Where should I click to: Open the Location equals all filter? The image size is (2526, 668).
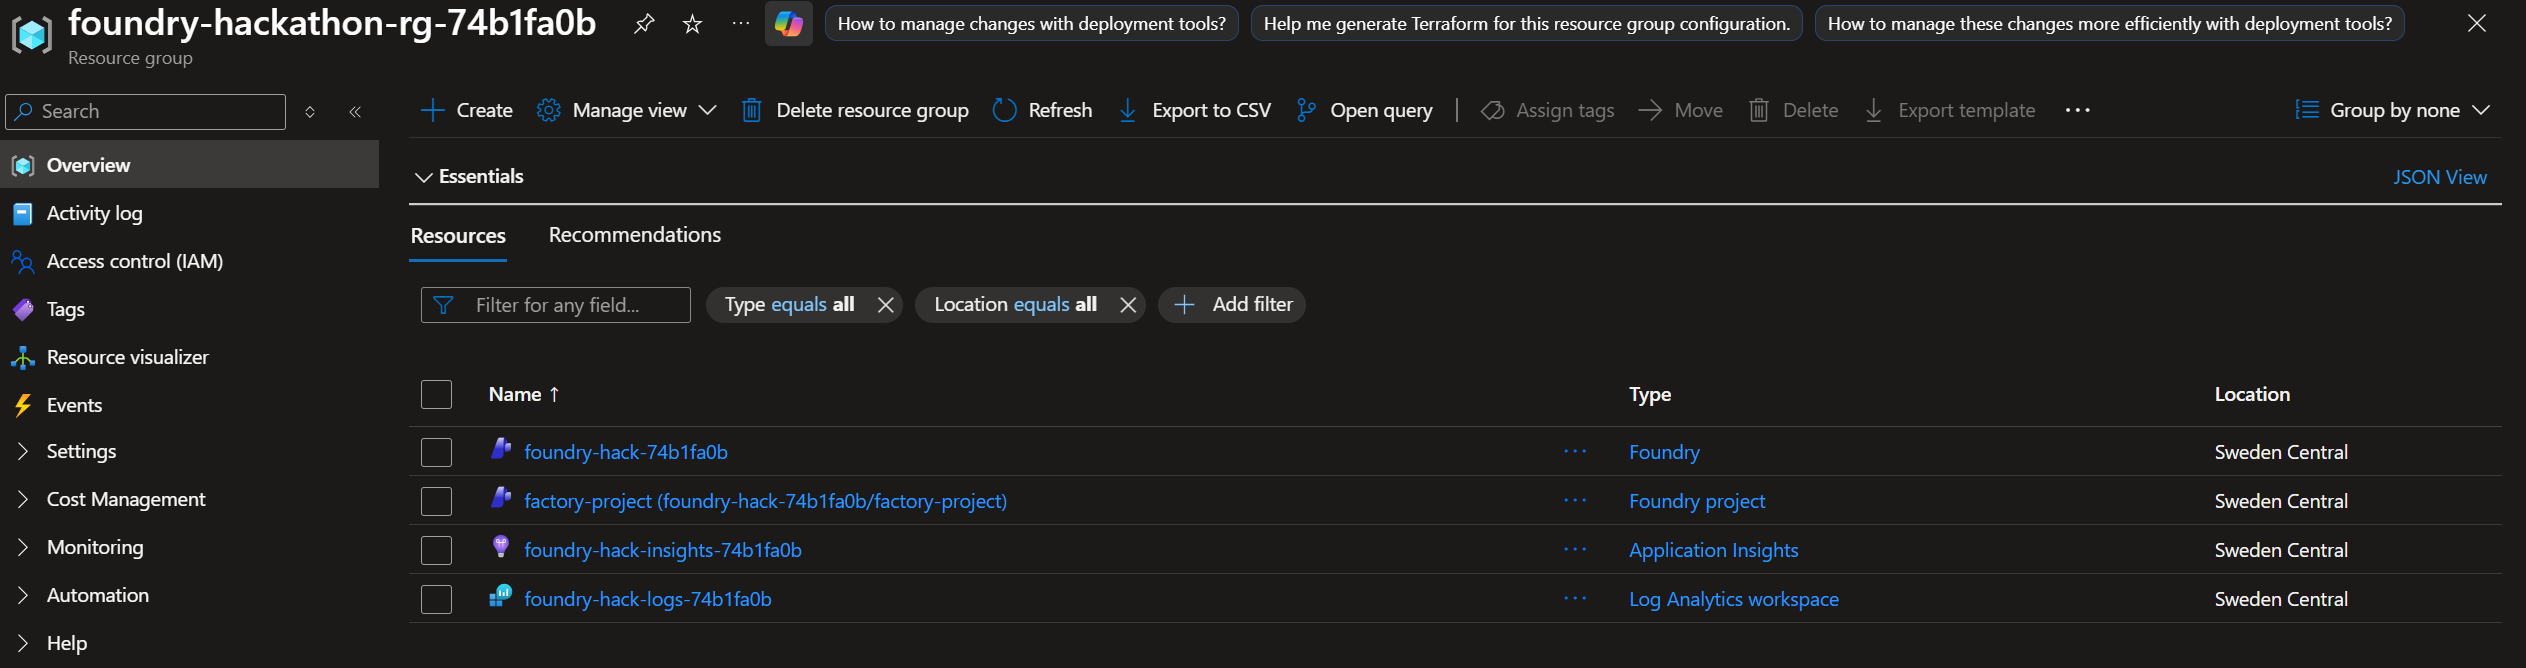pyautogui.click(x=1015, y=304)
